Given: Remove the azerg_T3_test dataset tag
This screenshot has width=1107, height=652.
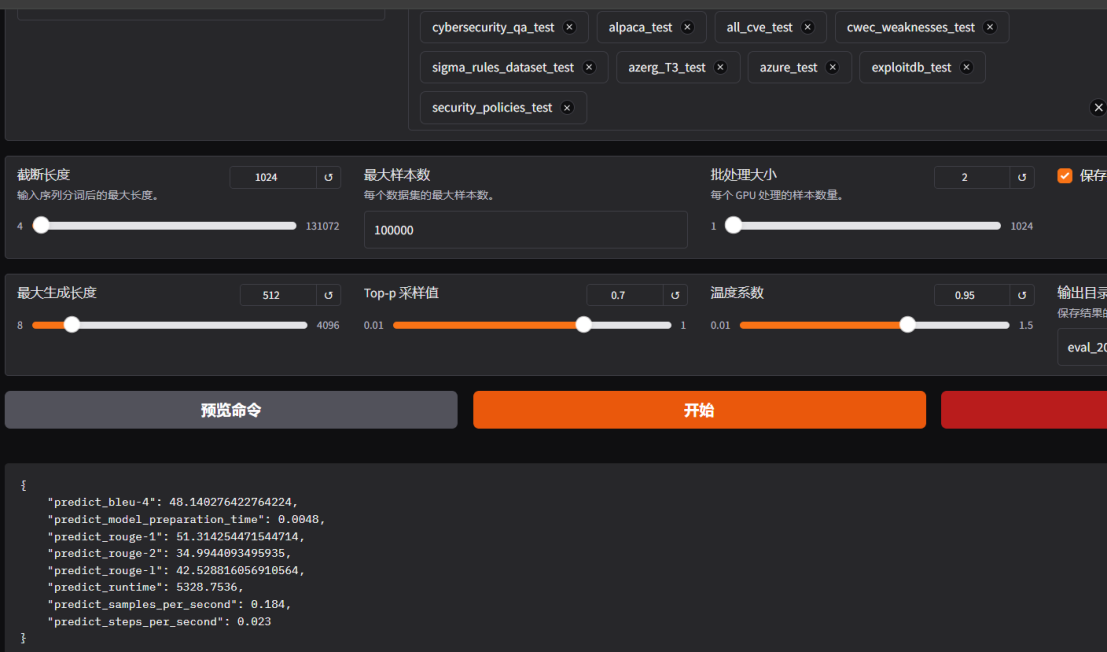Looking at the screenshot, I should coord(720,68).
